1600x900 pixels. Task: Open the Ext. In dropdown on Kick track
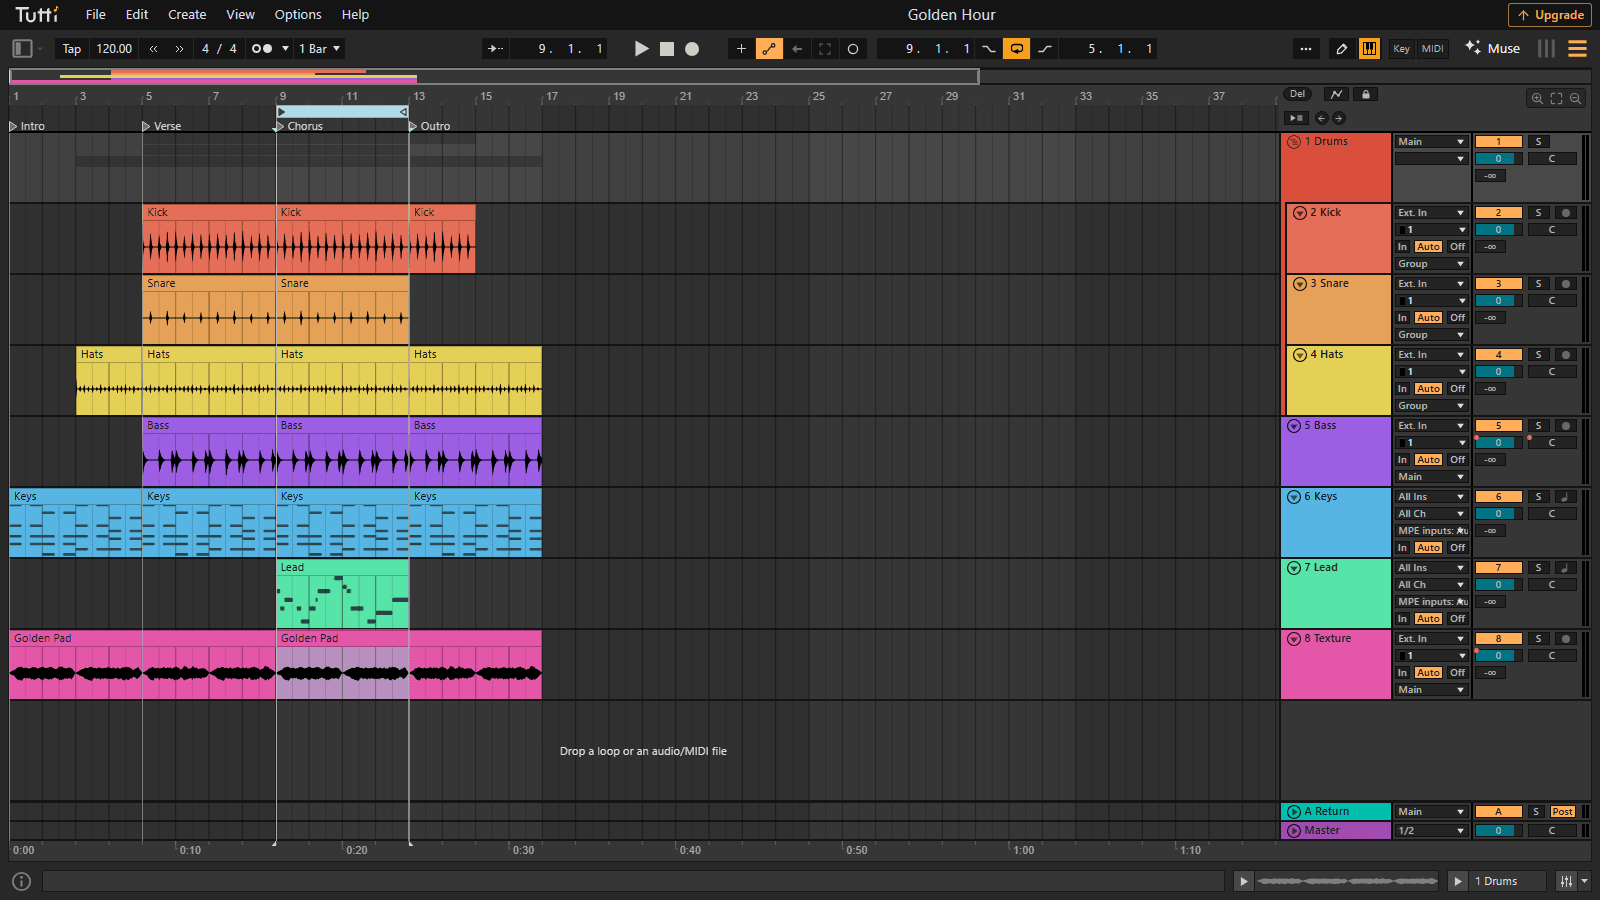click(x=1431, y=212)
